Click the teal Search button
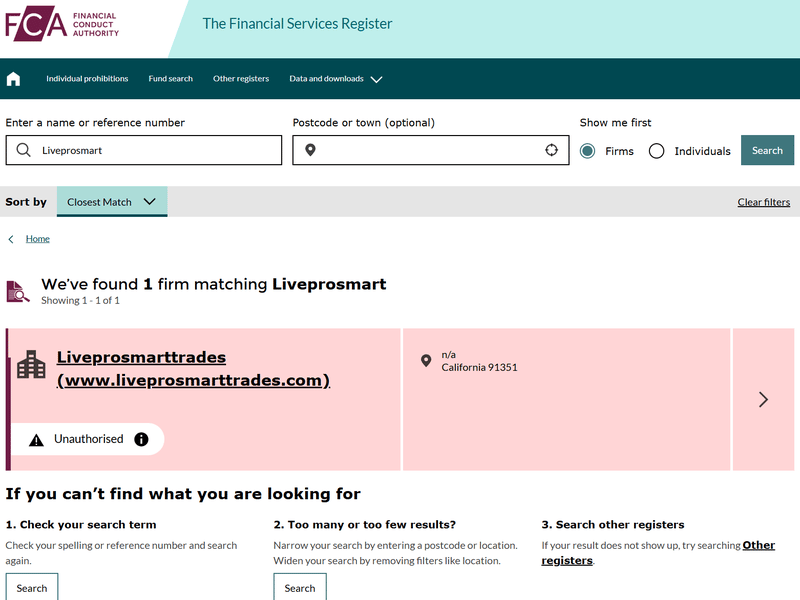Image resolution: width=800 pixels, height=600 pixels. (x=767, y=150)
